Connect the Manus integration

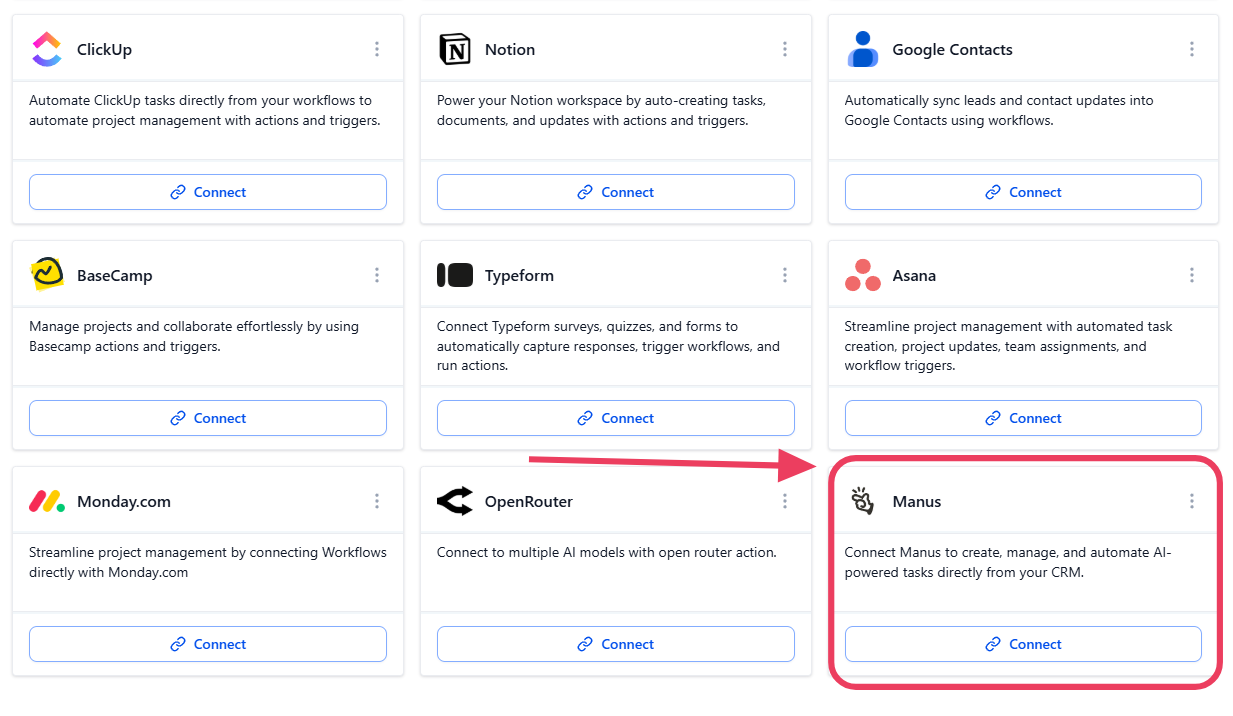click(x=1023, y=644)
